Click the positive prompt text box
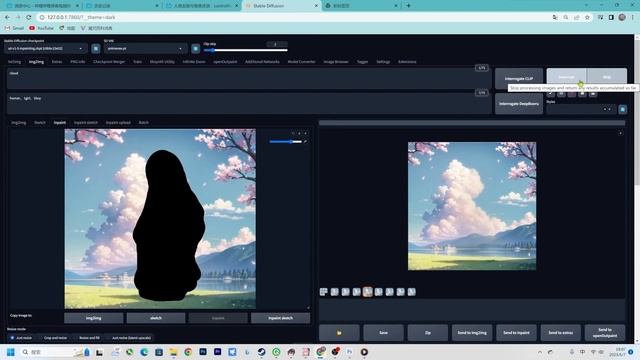Image resolution: width=640 pixels, height=360 pixels. pos(249,79)
